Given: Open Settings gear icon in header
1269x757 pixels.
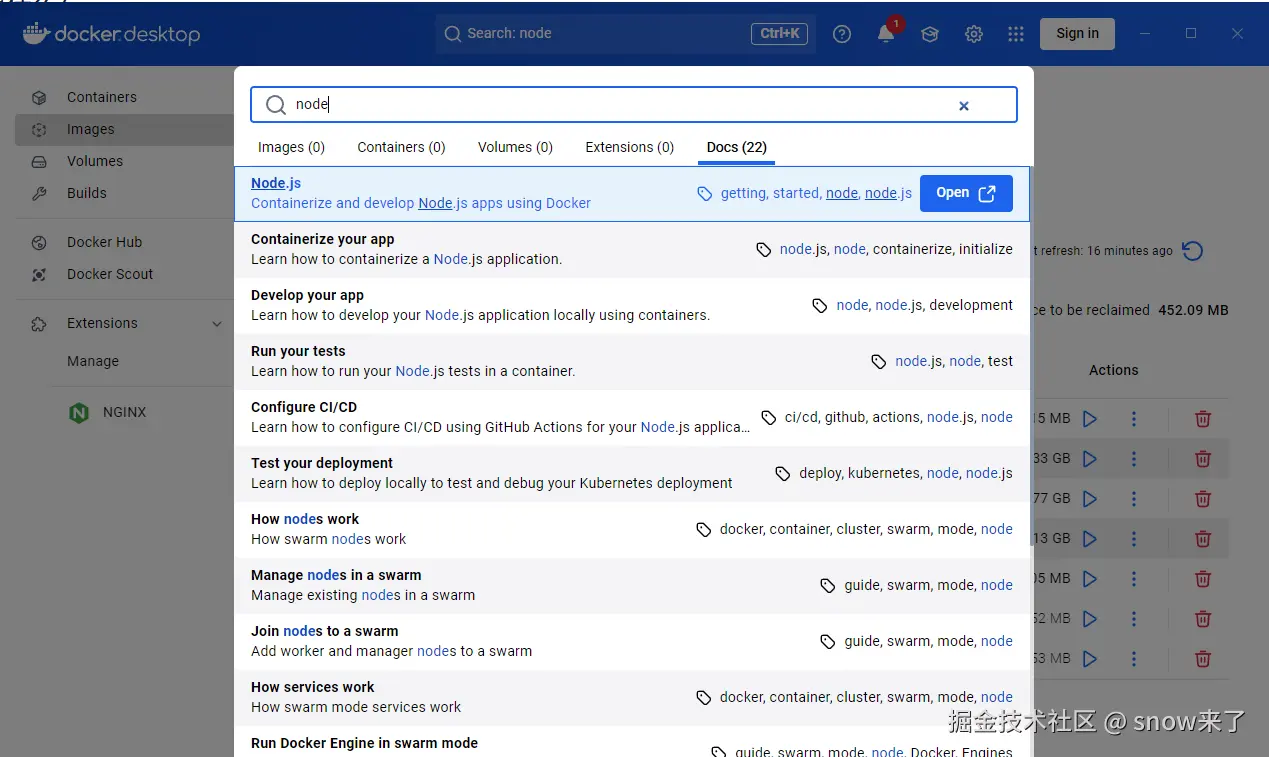Looking at the screenshot, I should [974, 34].
